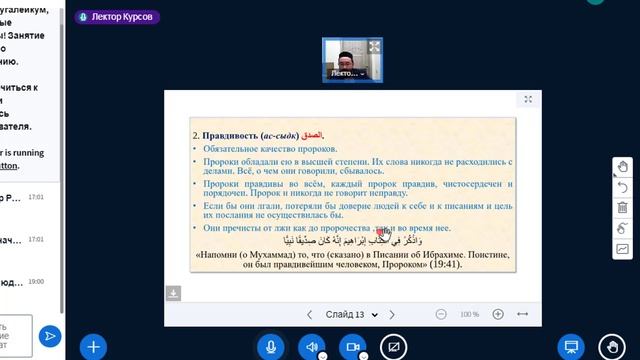Click the presentation restore button

click(571, 347)
